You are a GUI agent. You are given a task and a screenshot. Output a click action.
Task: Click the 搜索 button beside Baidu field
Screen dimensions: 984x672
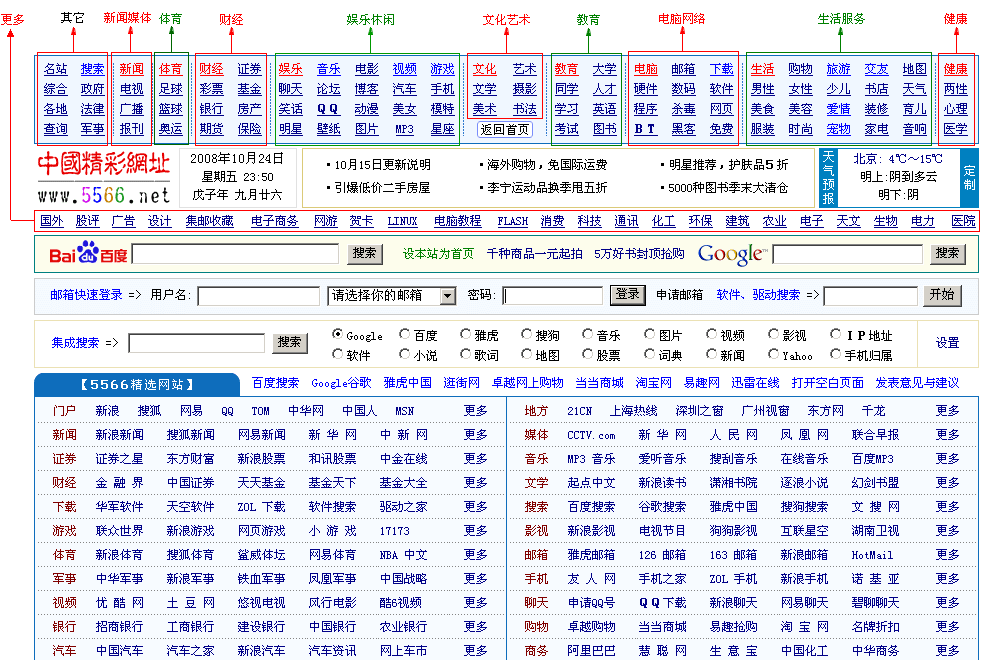pyautogui.click(x=364, y=253)
